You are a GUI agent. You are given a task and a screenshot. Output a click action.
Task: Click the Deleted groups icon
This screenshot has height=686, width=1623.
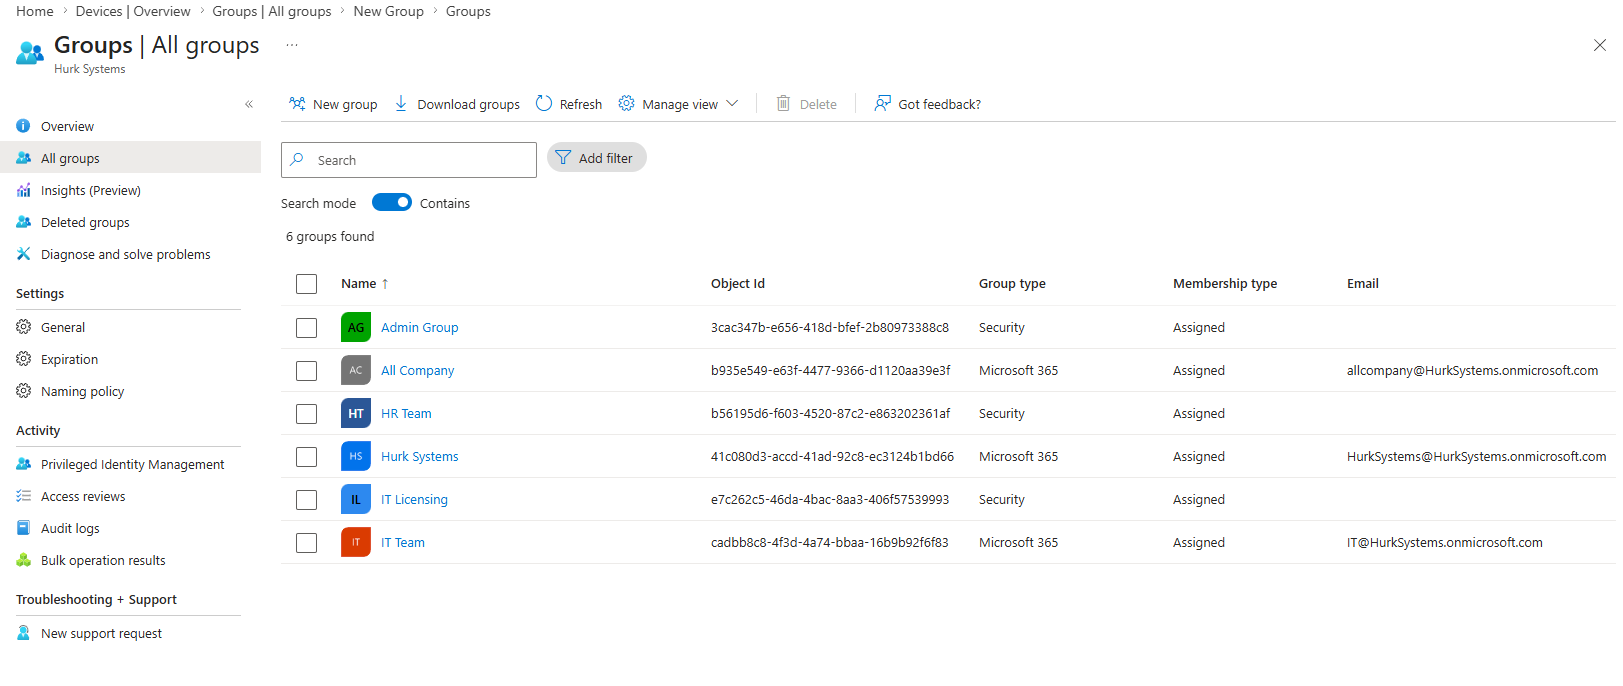(x=23, y=222)
